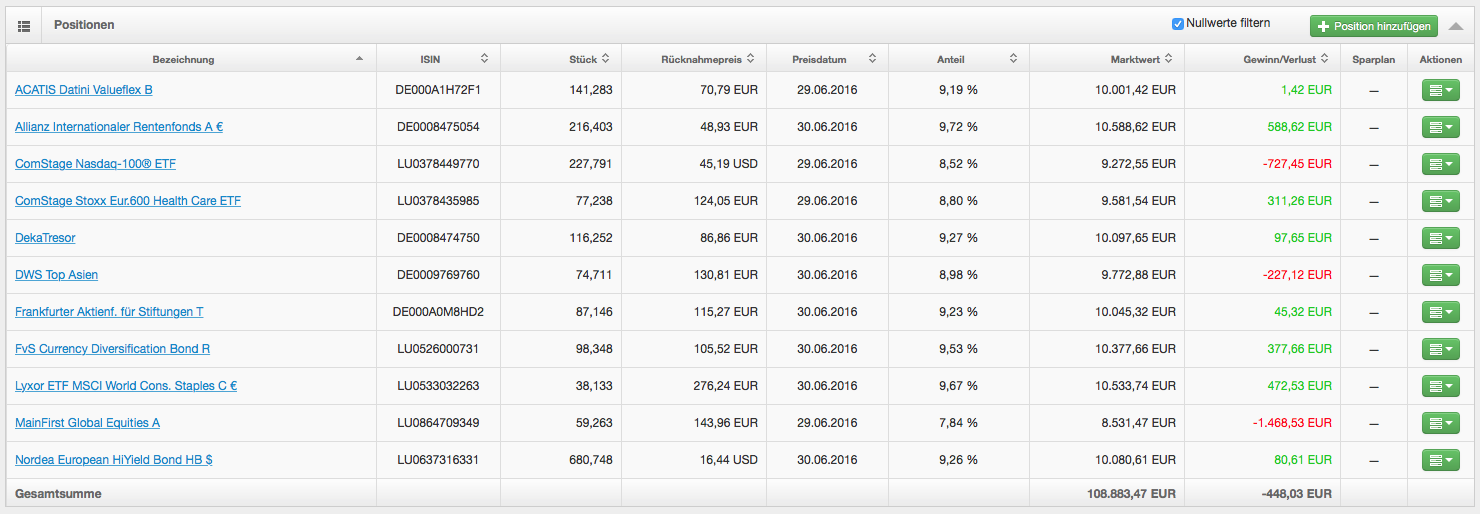Viewport: 1480px width, 514px height.
Task: Click the list icon beside Positionen
Action: click(24, 25)
